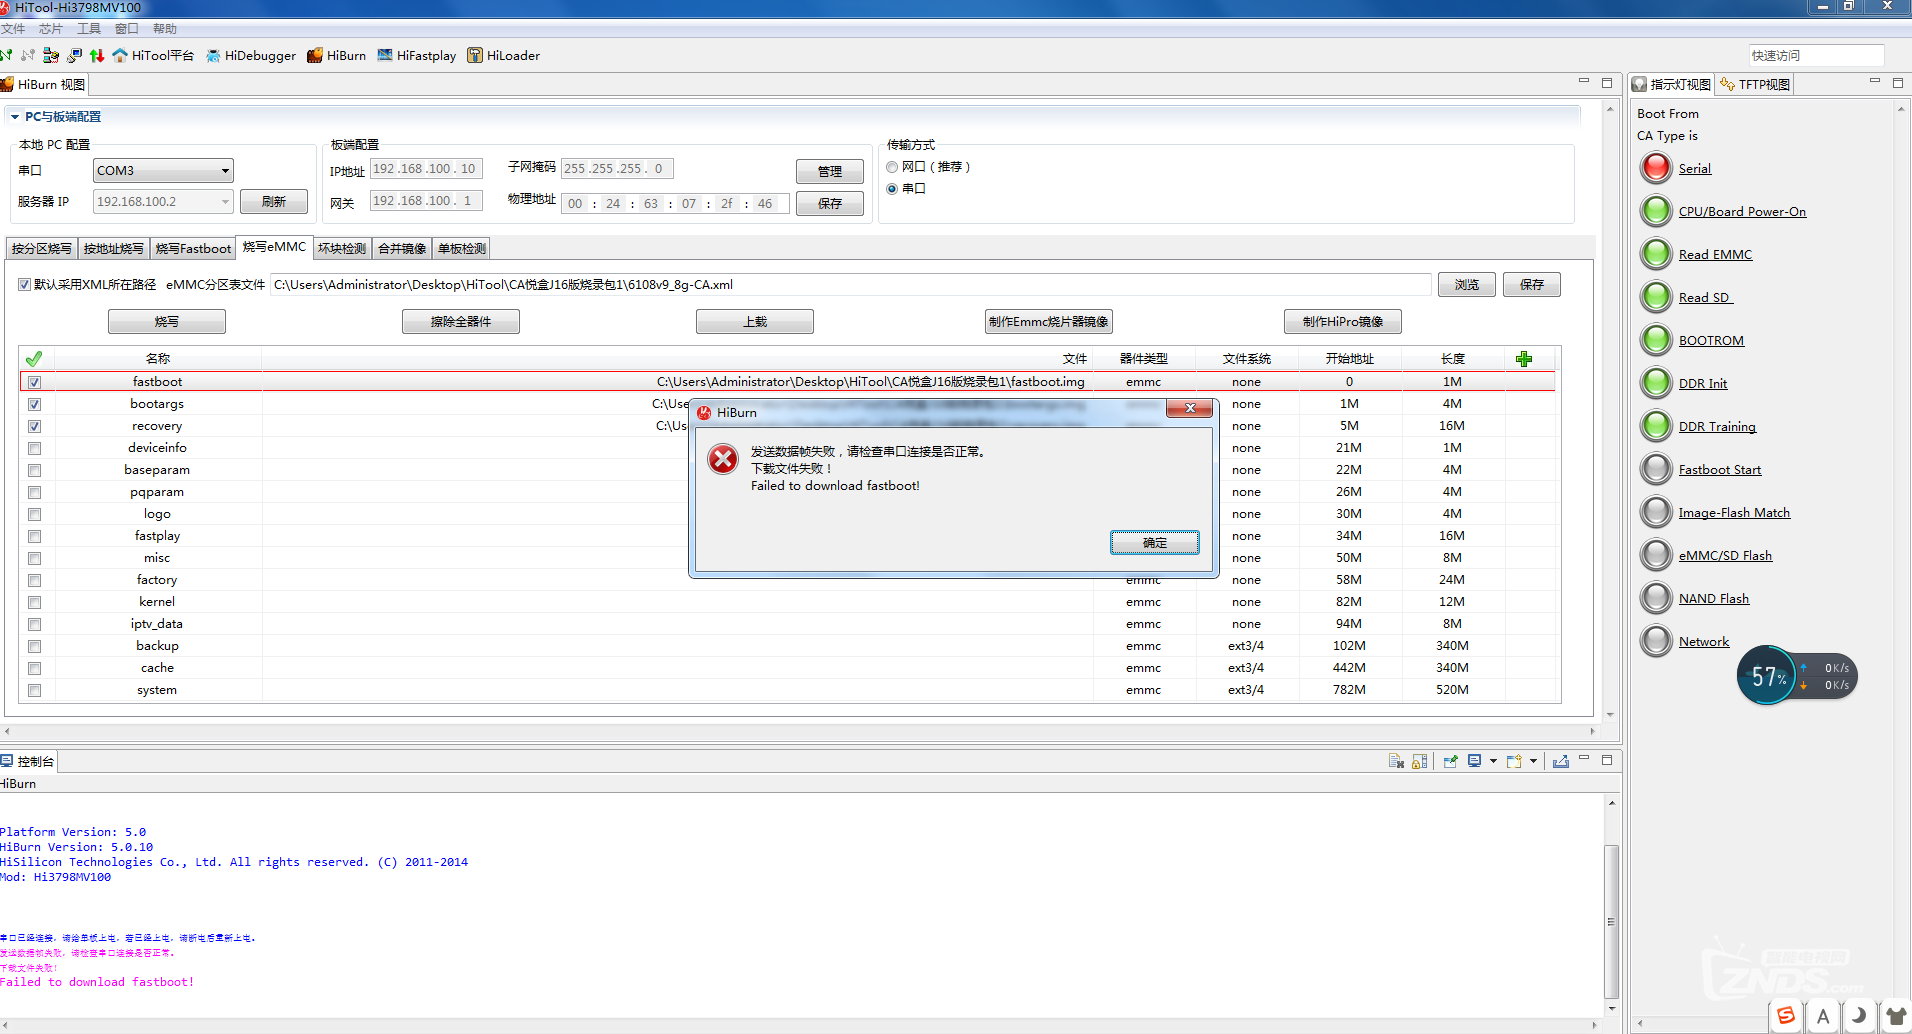Click the make Emmc burner image button
The image size is (1912, 1034).
(x=1048, y=321)
